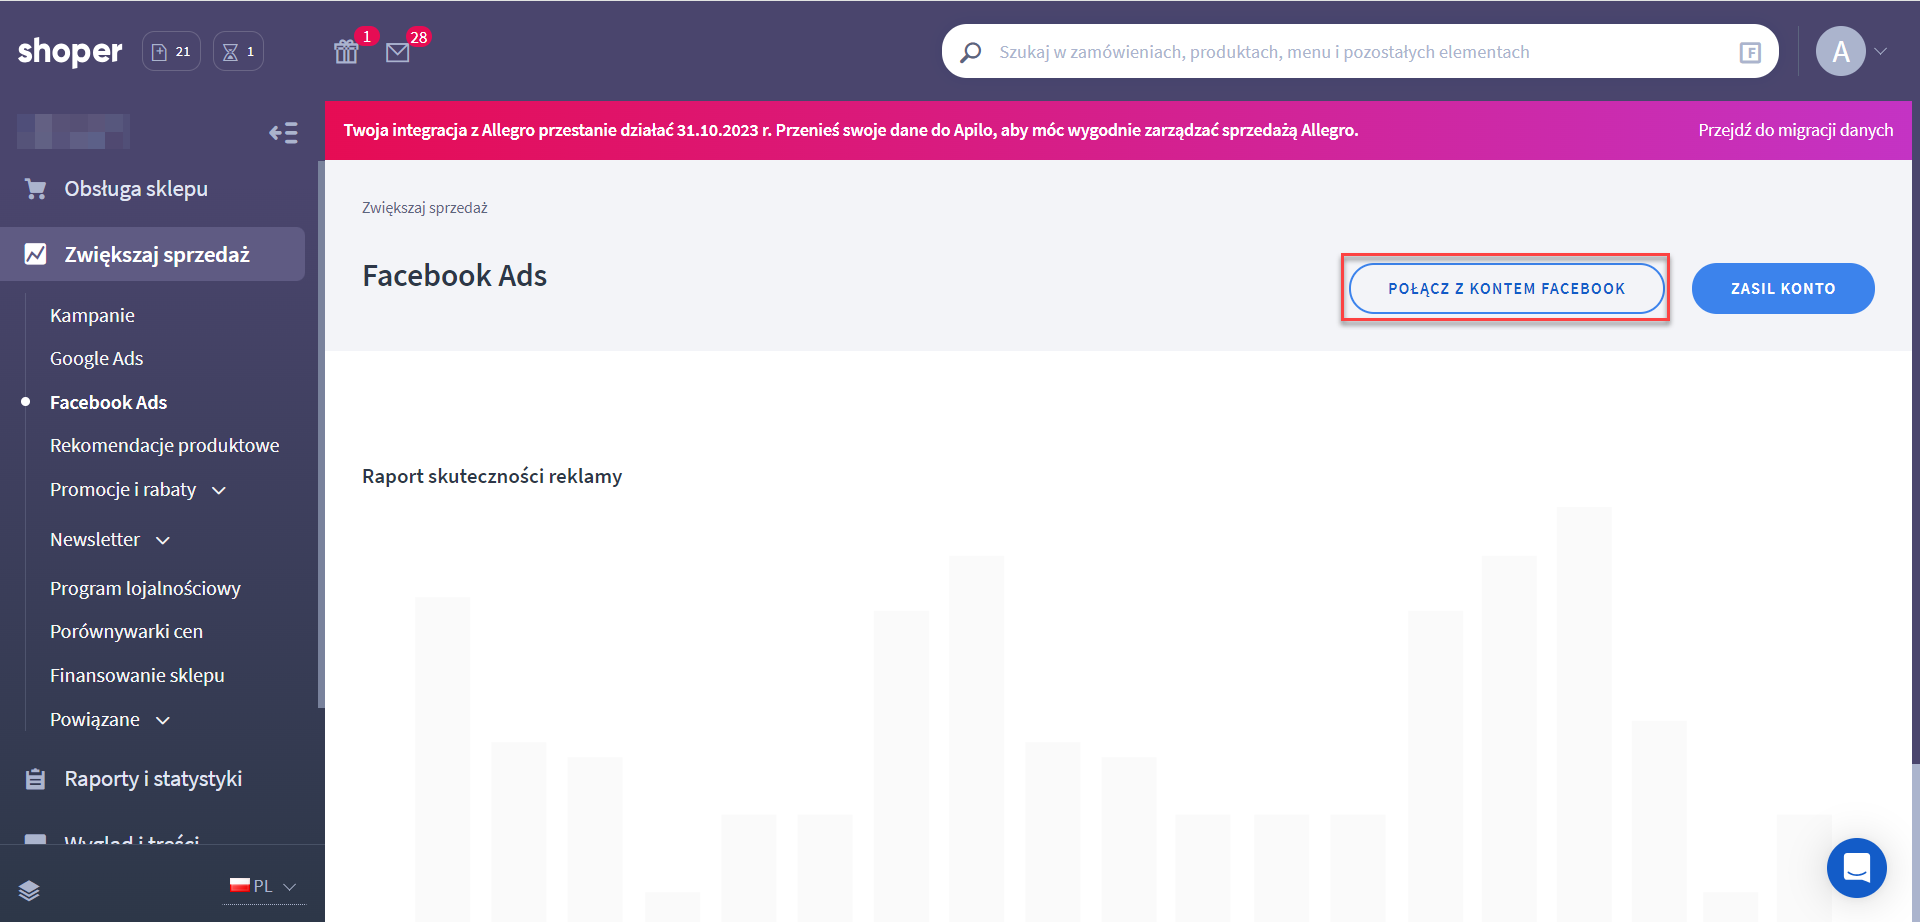
Task: Click the clipboard icon beside Raporty i statystyki
Action: [36, 779]
